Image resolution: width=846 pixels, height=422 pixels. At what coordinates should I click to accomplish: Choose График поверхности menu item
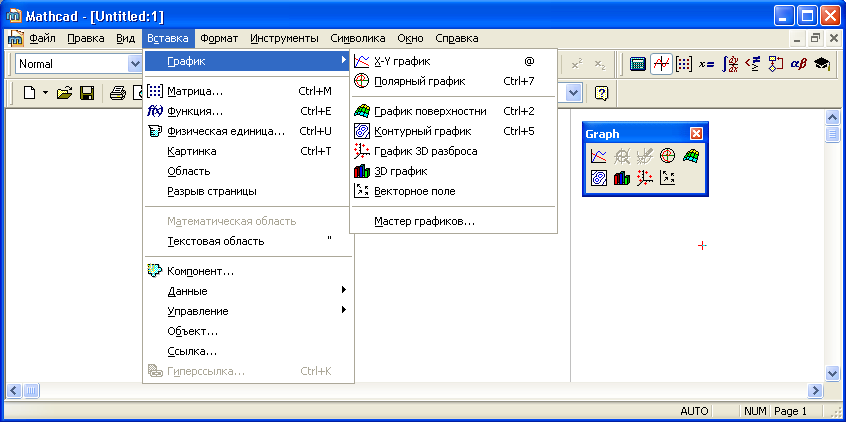[x=453, y=111]
